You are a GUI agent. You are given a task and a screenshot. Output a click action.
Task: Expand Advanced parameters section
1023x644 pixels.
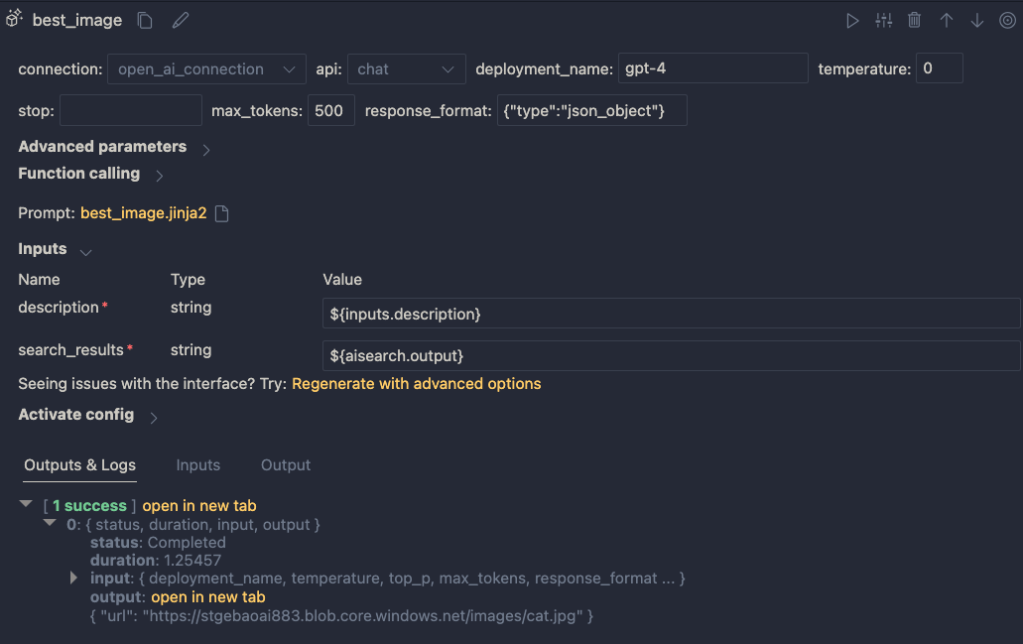coord(206,149)
